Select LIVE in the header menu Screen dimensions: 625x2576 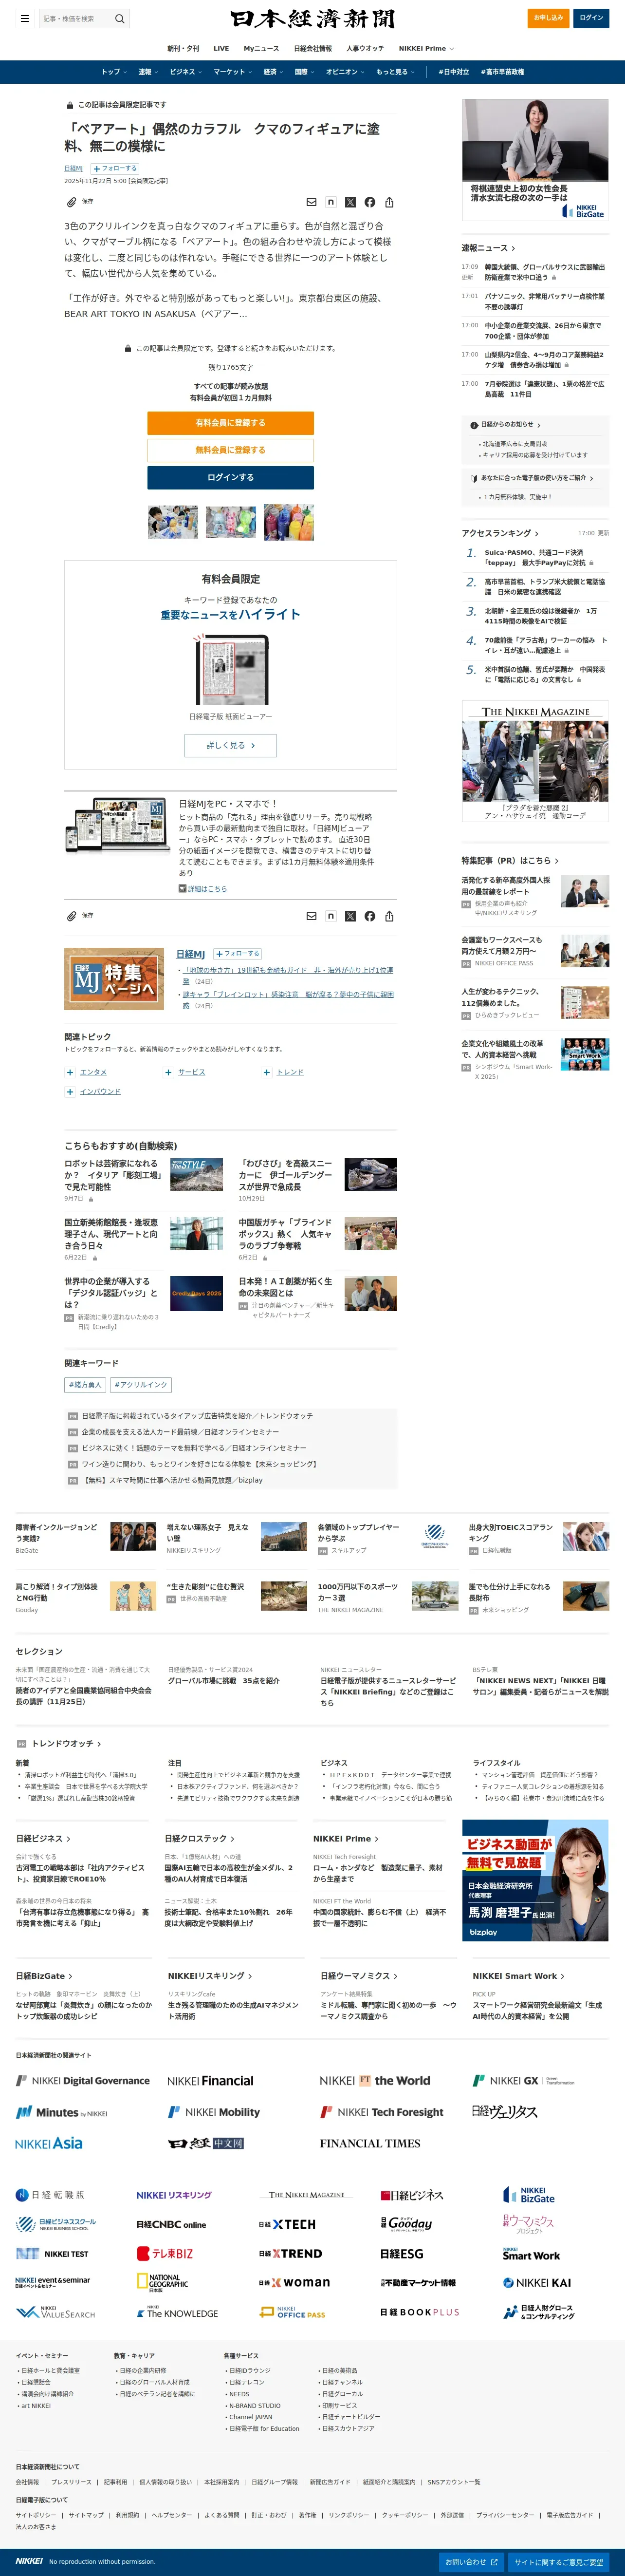pos(221,48)
